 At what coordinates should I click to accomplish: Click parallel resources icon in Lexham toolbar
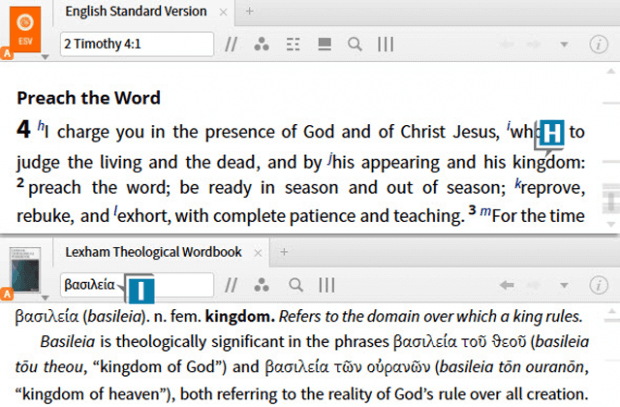click(x=231, y=285)
